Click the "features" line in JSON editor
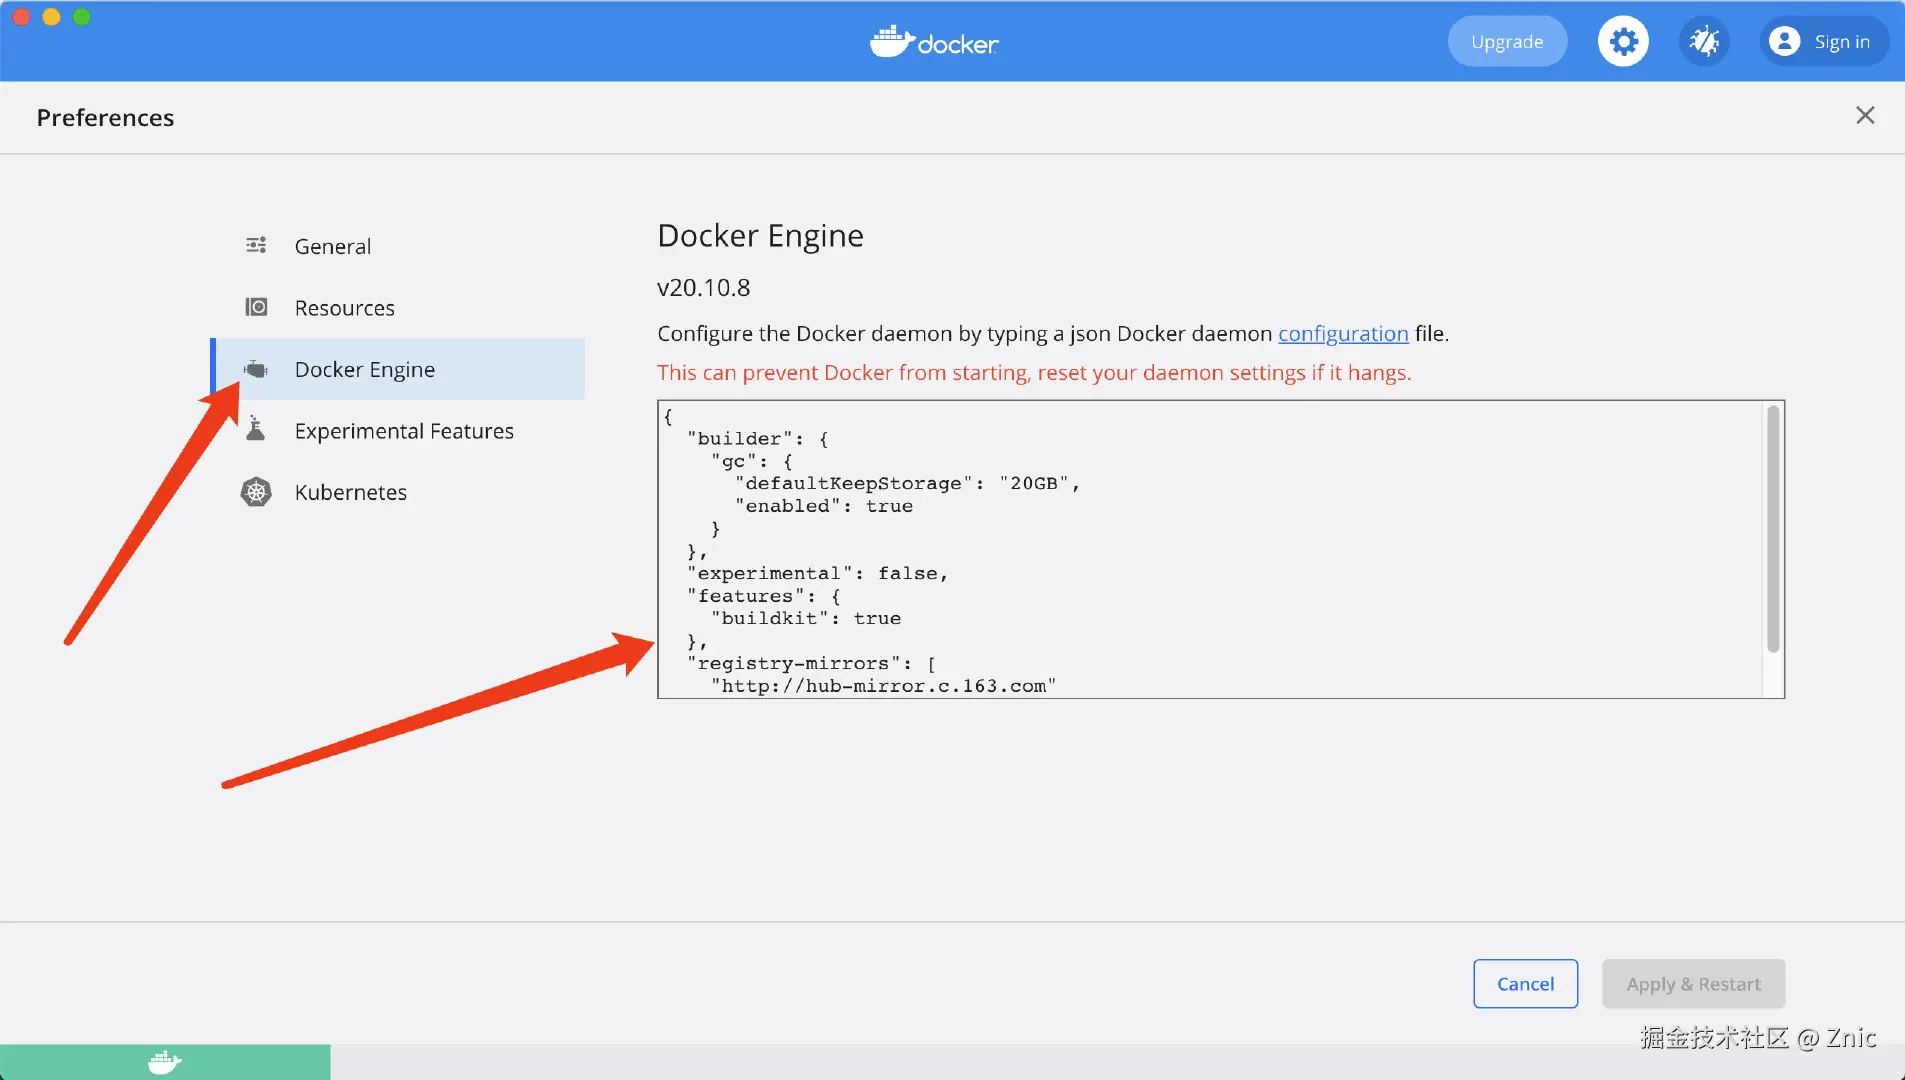Viewport: 1905px width, 1080px height. [x=764, y=597]
